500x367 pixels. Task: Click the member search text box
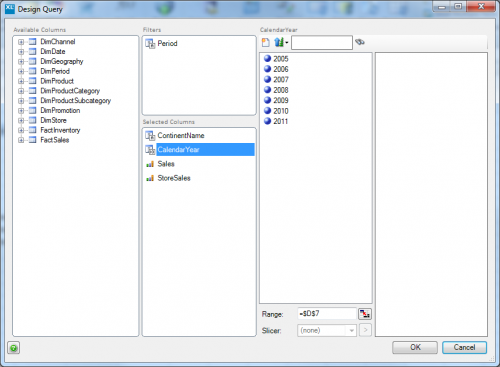point(322,43)
